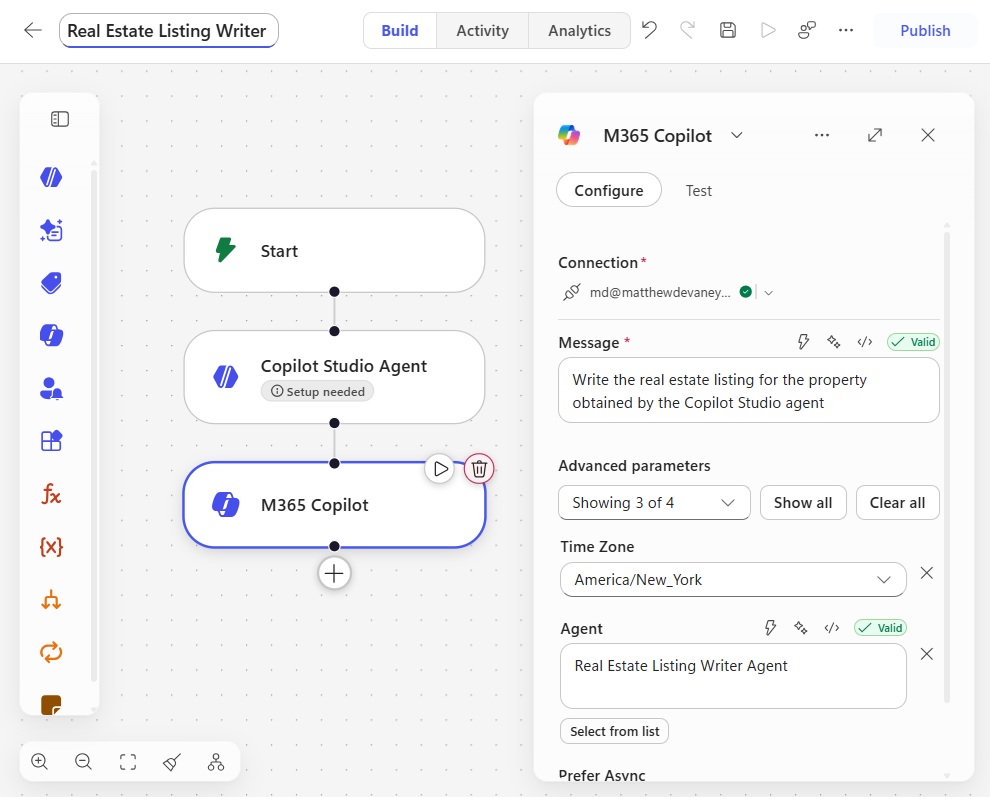Add a step with the plus button

[x=334, y=573]
